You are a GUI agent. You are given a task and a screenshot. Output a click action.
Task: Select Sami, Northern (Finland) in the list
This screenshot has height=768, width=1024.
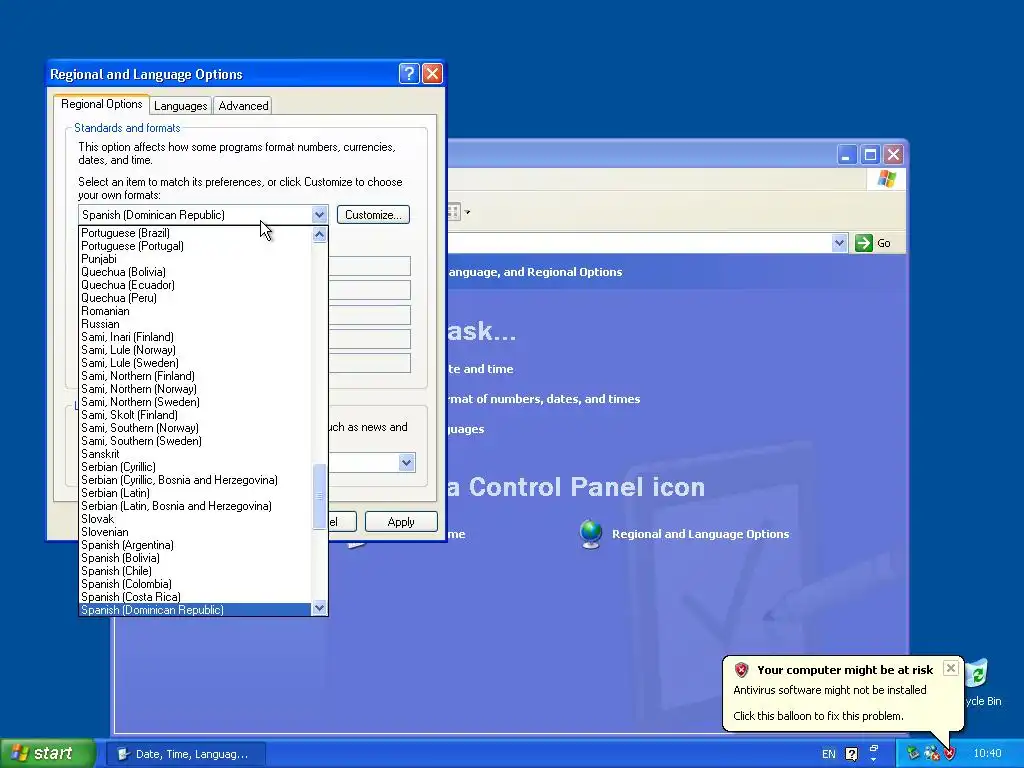click(195, 376)
